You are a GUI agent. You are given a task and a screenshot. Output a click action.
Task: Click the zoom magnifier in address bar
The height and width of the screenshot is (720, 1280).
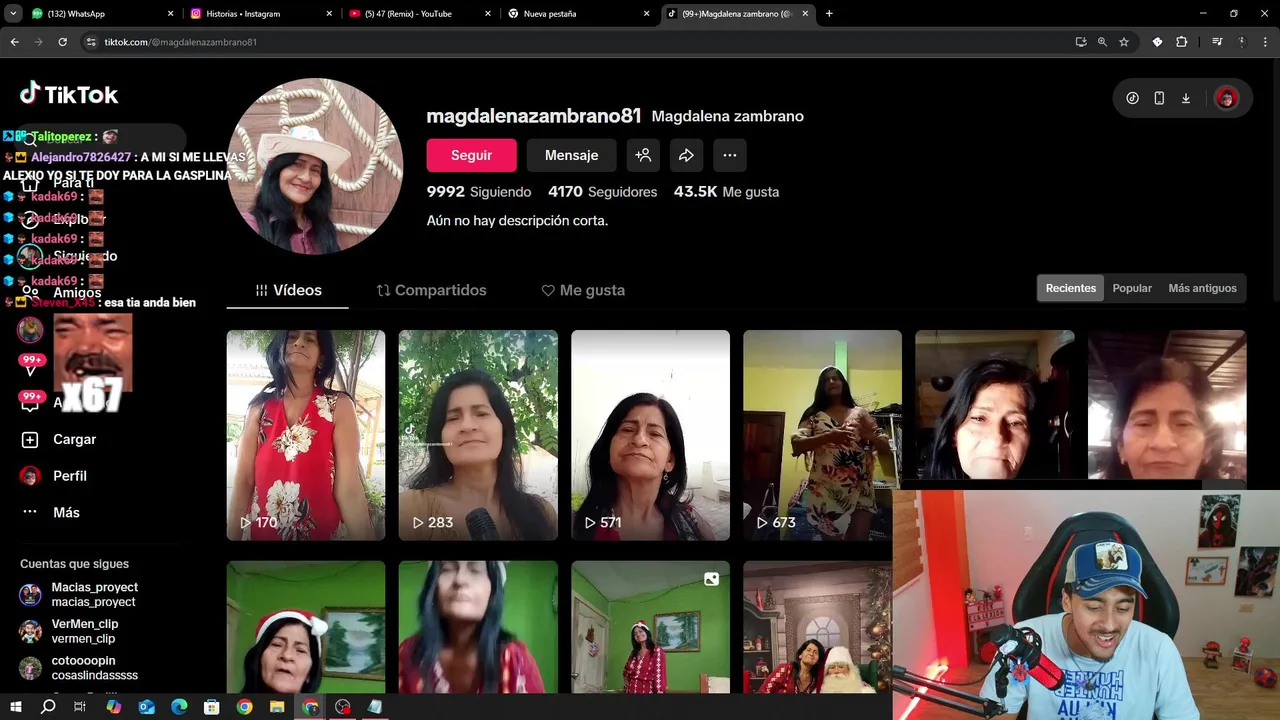pyautogui.click(x=1102, y=42)
